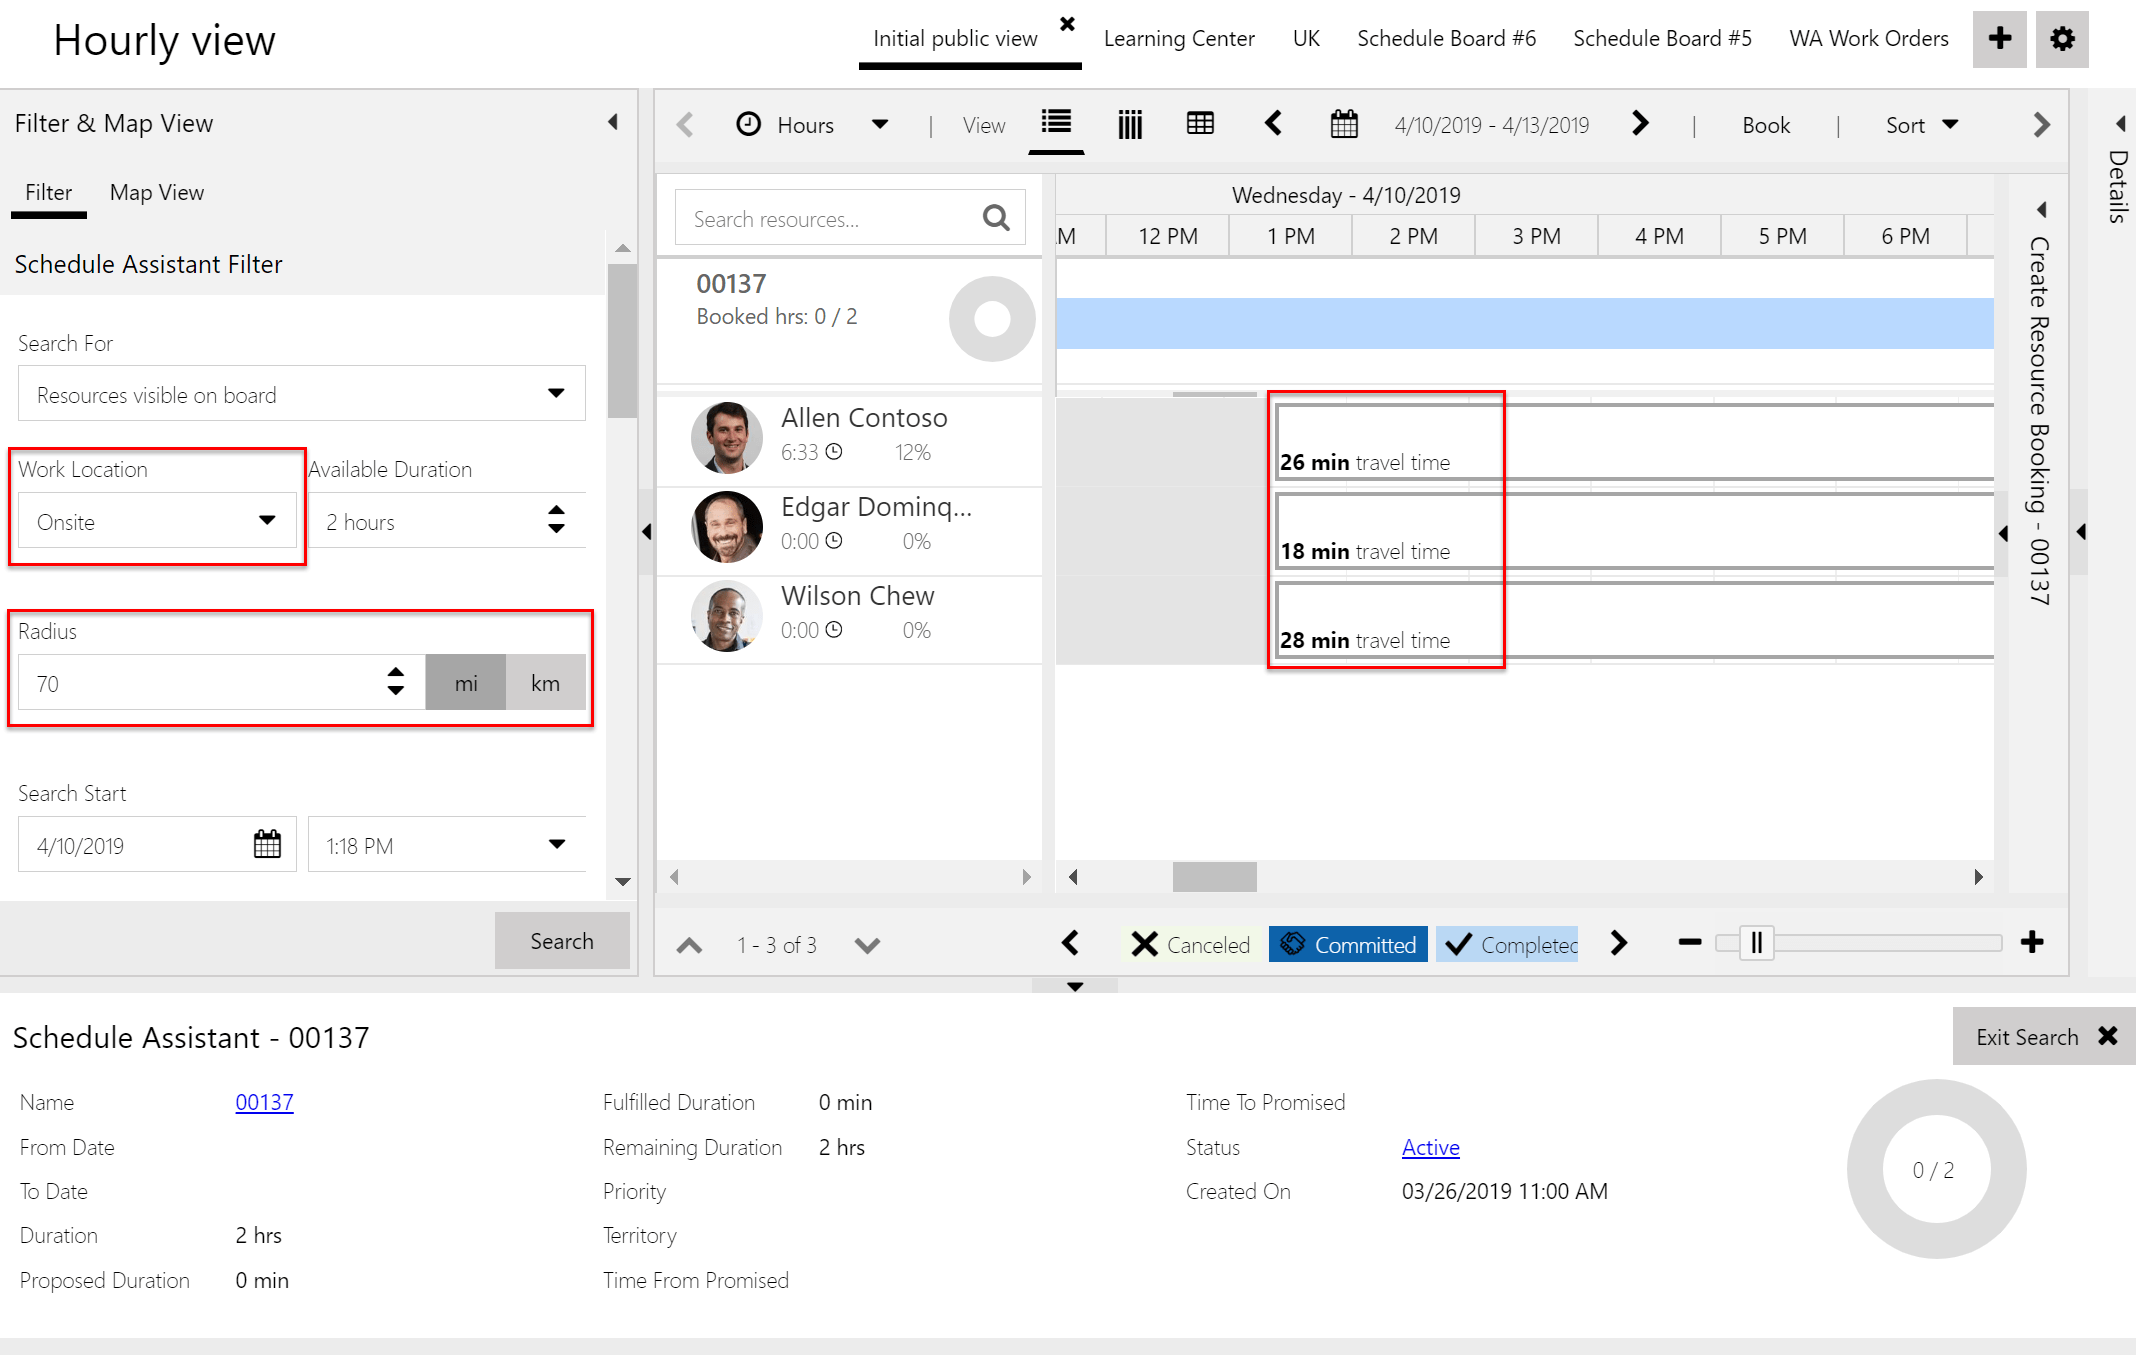Collapse Create Resource Booking panel

(x=2042, y=210)
